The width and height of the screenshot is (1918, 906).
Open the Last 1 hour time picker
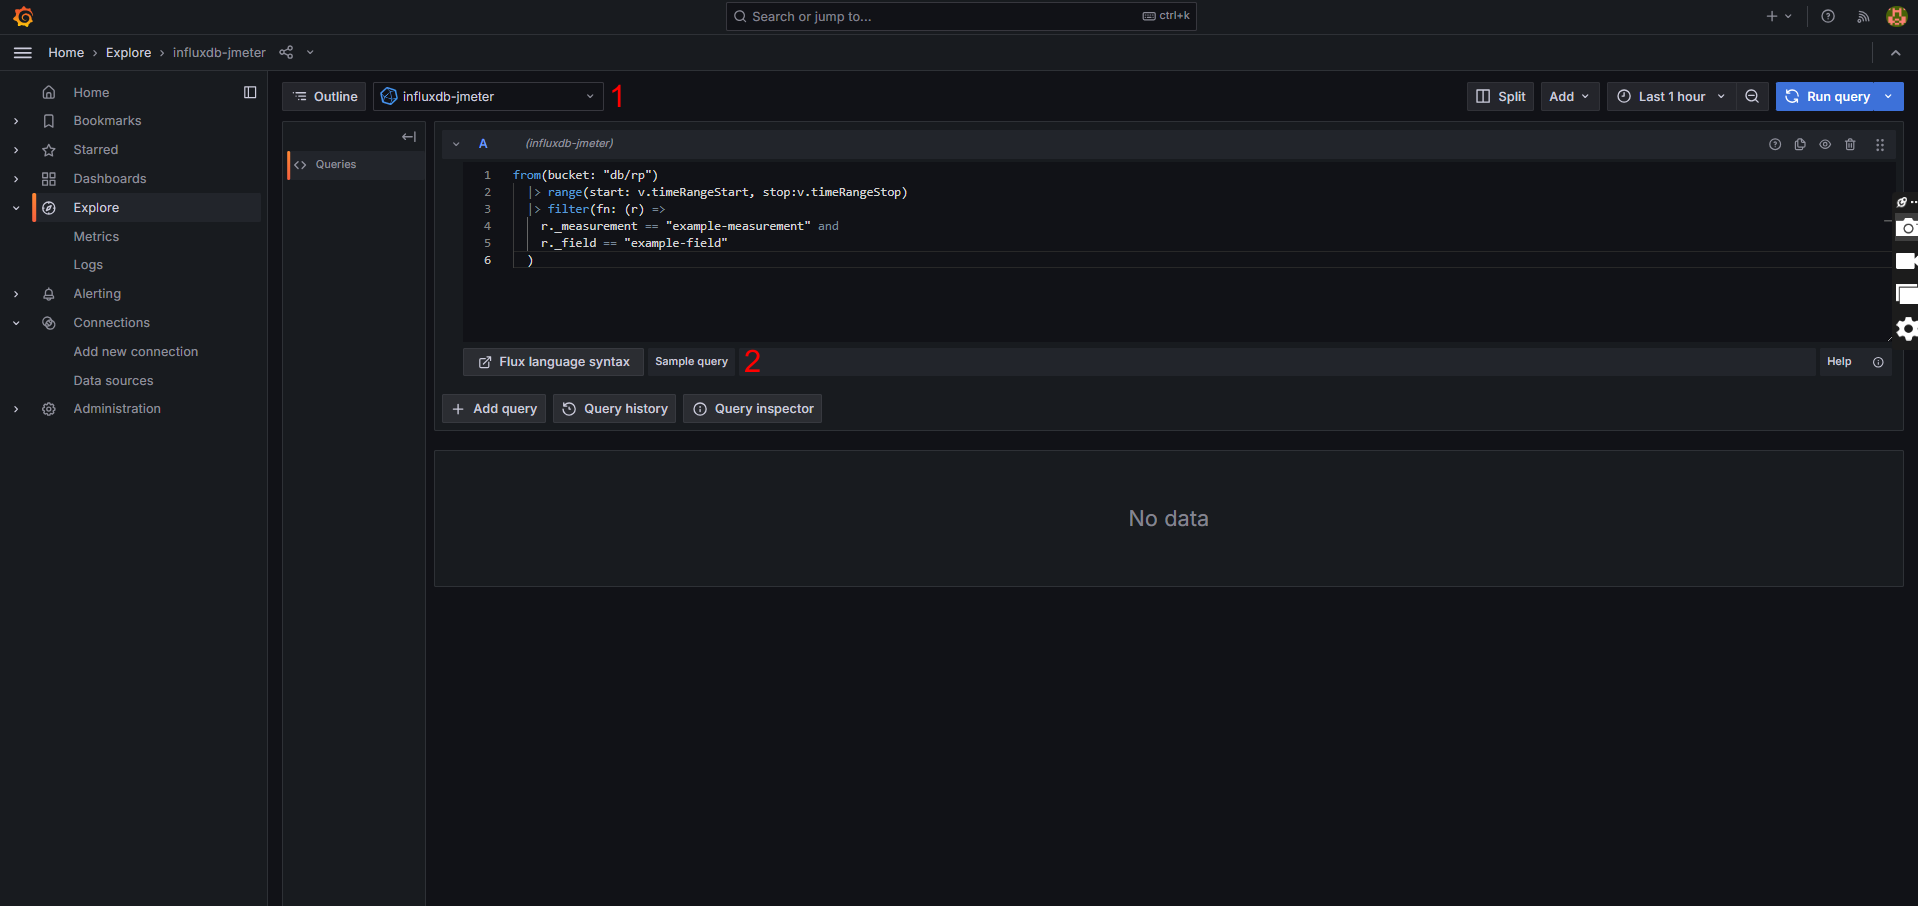[x=1671, y=96]
